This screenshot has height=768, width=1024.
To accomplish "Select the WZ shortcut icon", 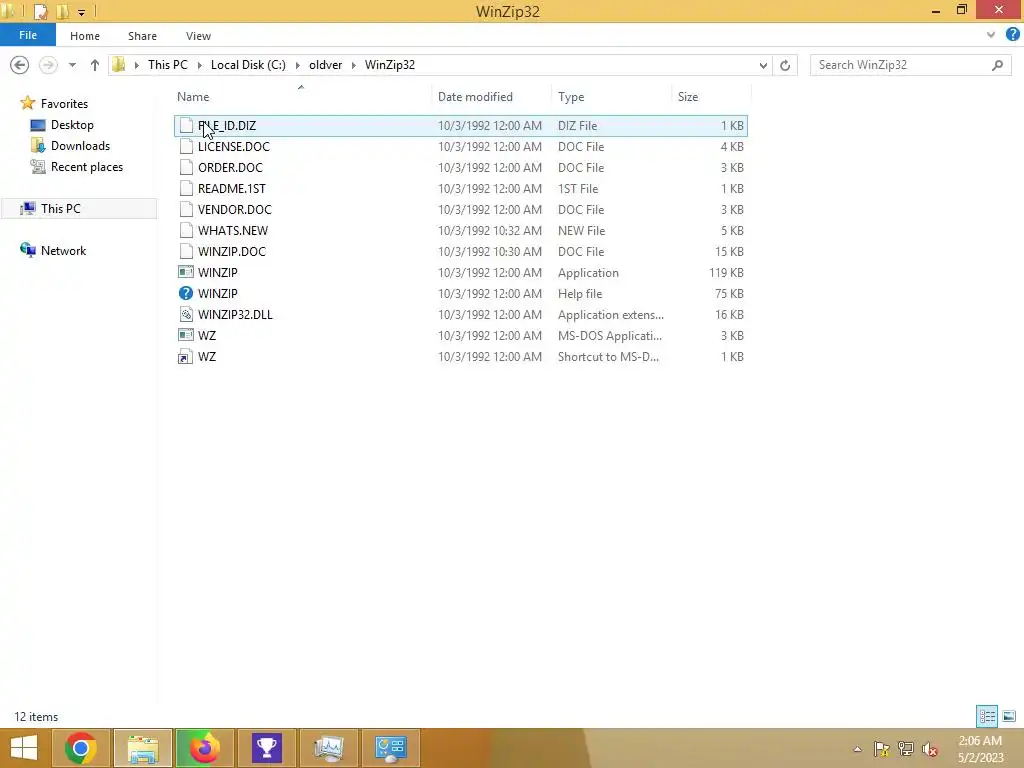I will click(x=186, y=356).
